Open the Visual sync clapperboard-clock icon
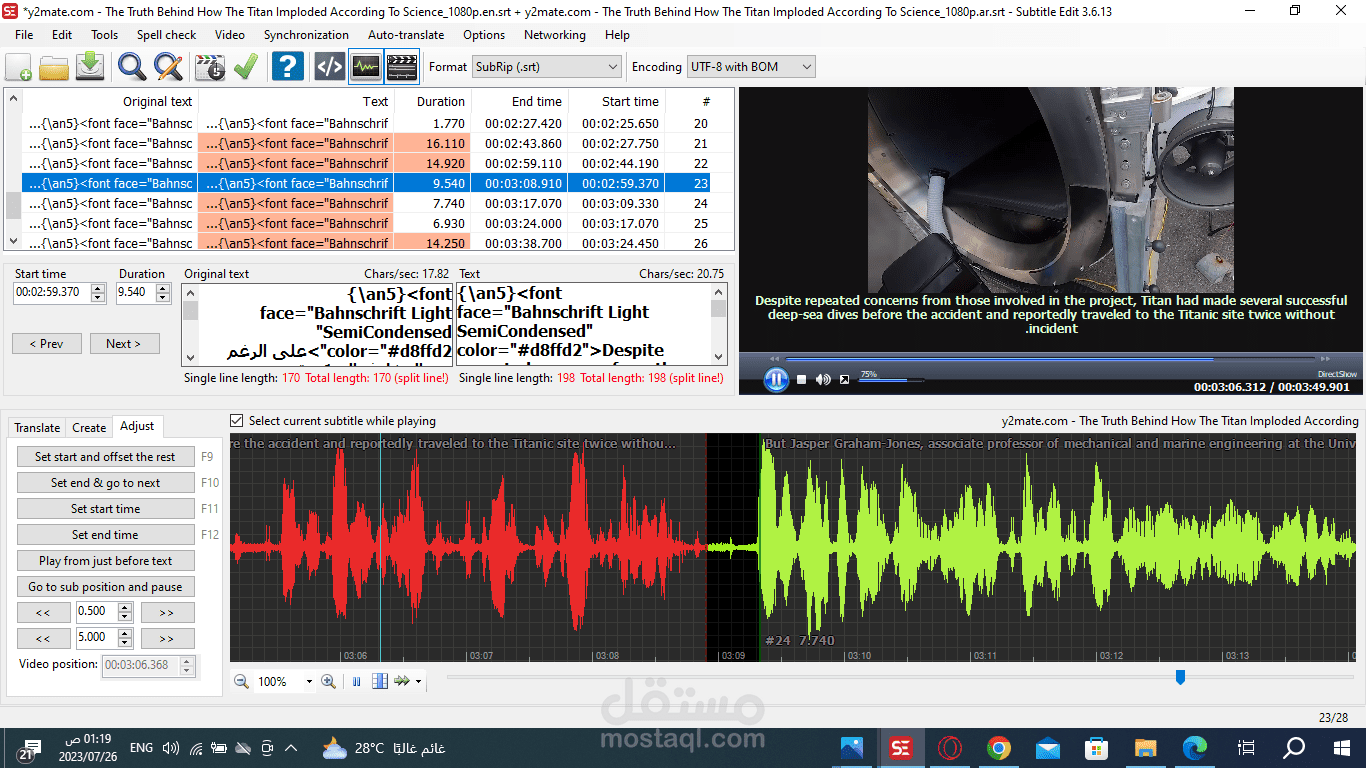The image size is (1366, 768). 210,67
